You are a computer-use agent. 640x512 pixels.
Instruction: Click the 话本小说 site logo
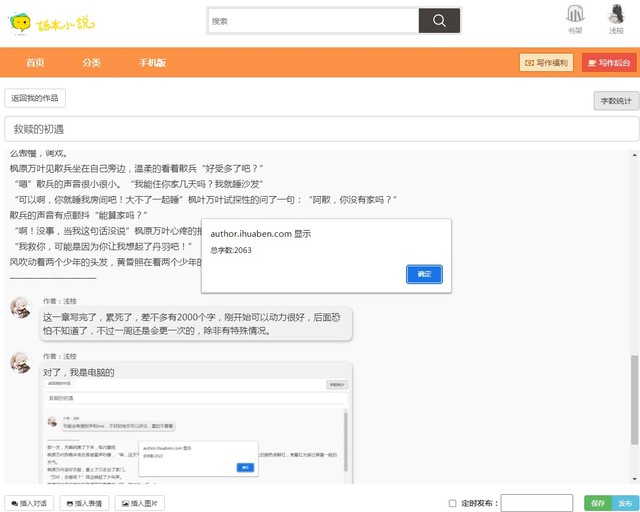click(x=45, y=22)
